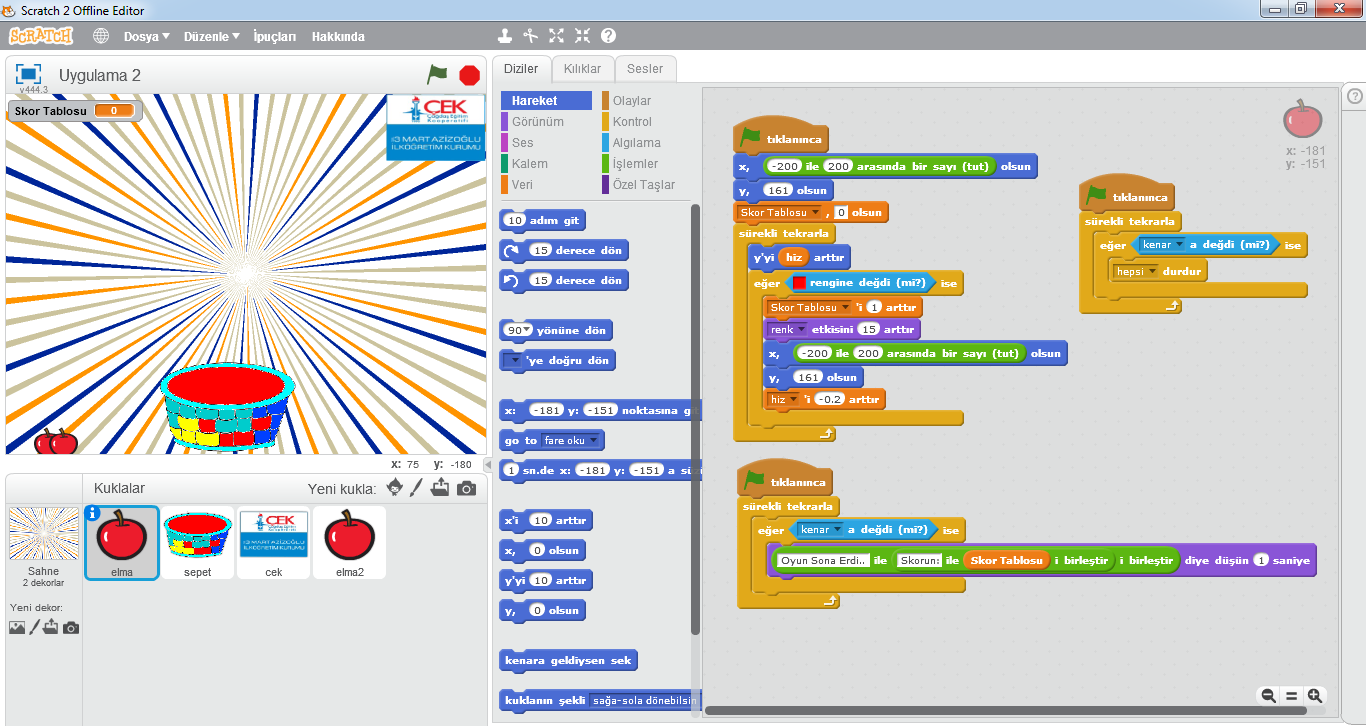Open dropdown in "'ye doğru dön" block
Viewport: 1366px width, 726px height.
pos(516,361)
